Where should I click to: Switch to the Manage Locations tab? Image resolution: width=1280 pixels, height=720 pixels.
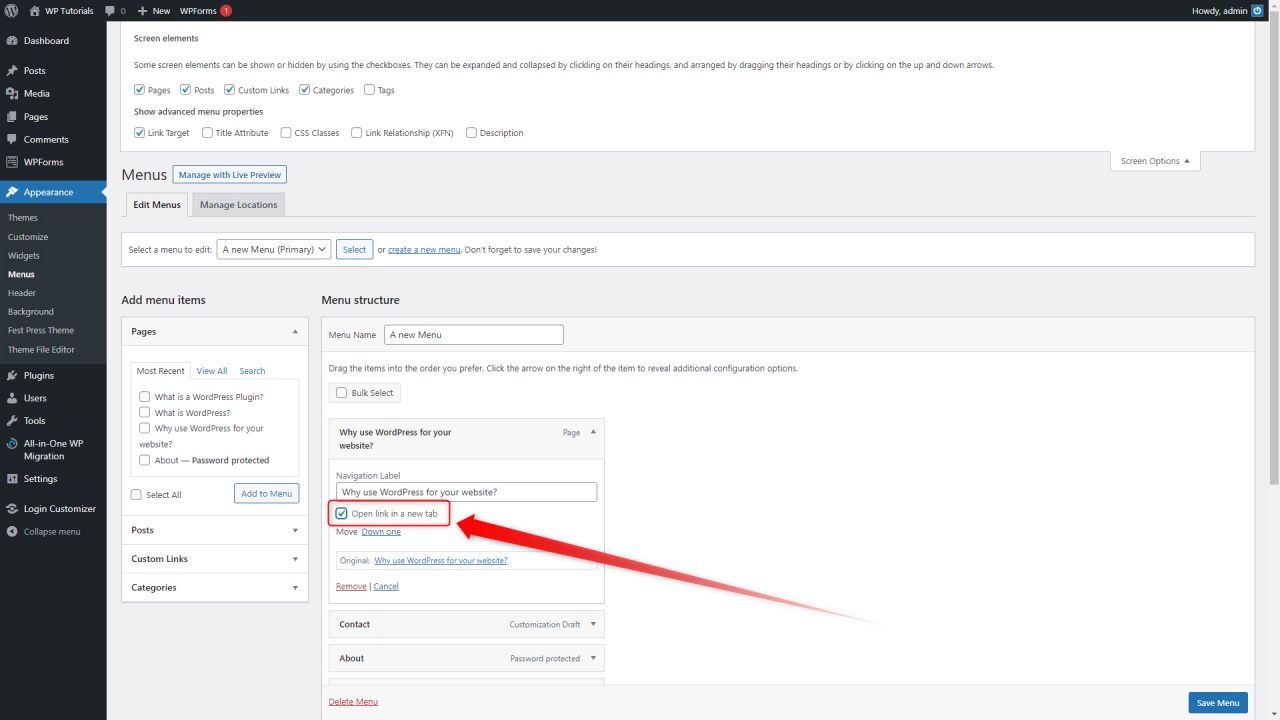(x=238, y=204)
